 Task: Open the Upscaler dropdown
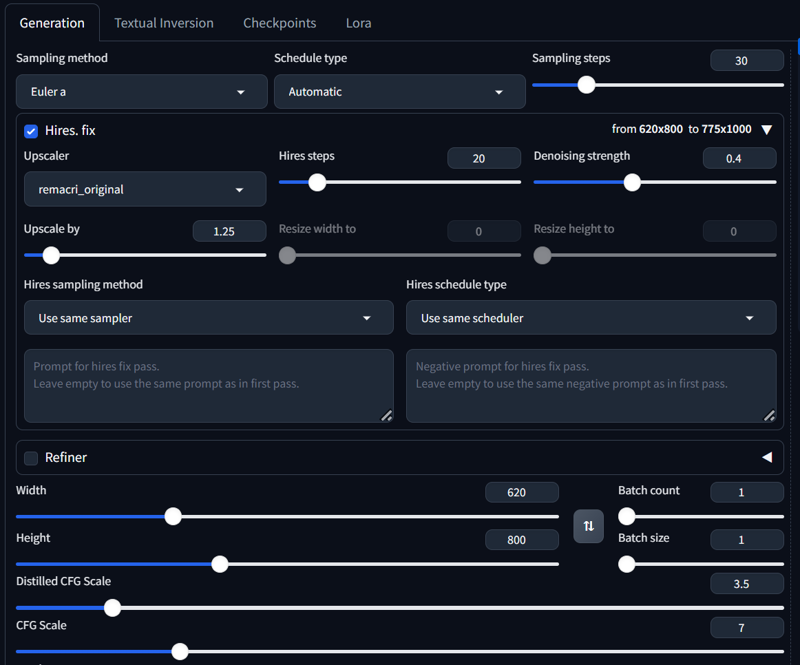[145, 189]
